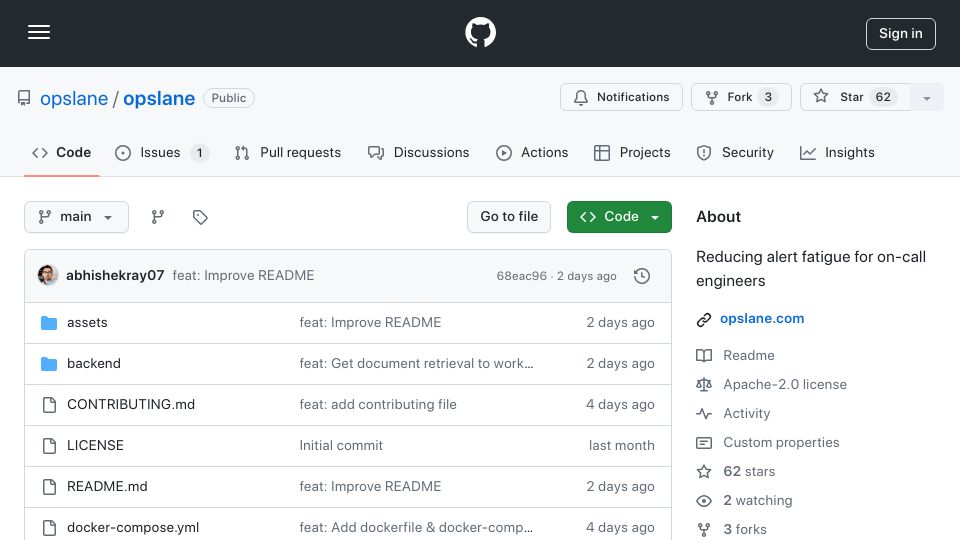This screenshot has width=960, height=540.
Task: View the 62 stars stargazers link
Action: (x=749, y=471)
